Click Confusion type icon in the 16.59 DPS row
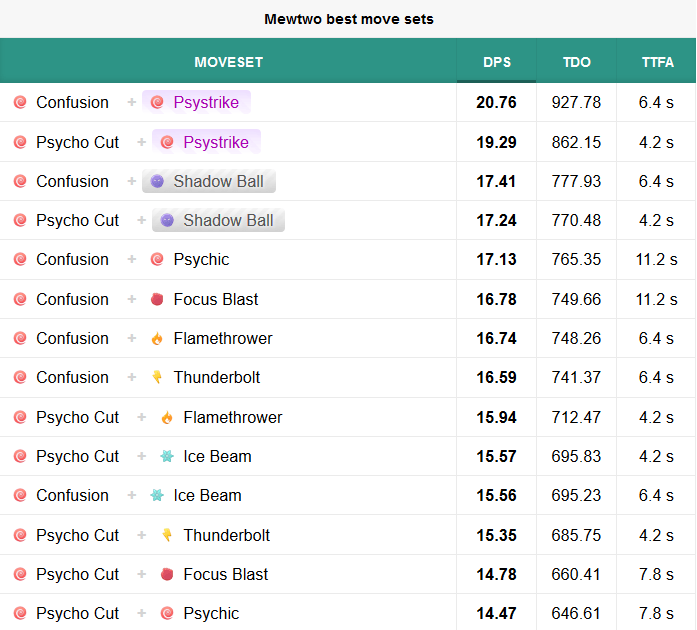 coord(20,377)
